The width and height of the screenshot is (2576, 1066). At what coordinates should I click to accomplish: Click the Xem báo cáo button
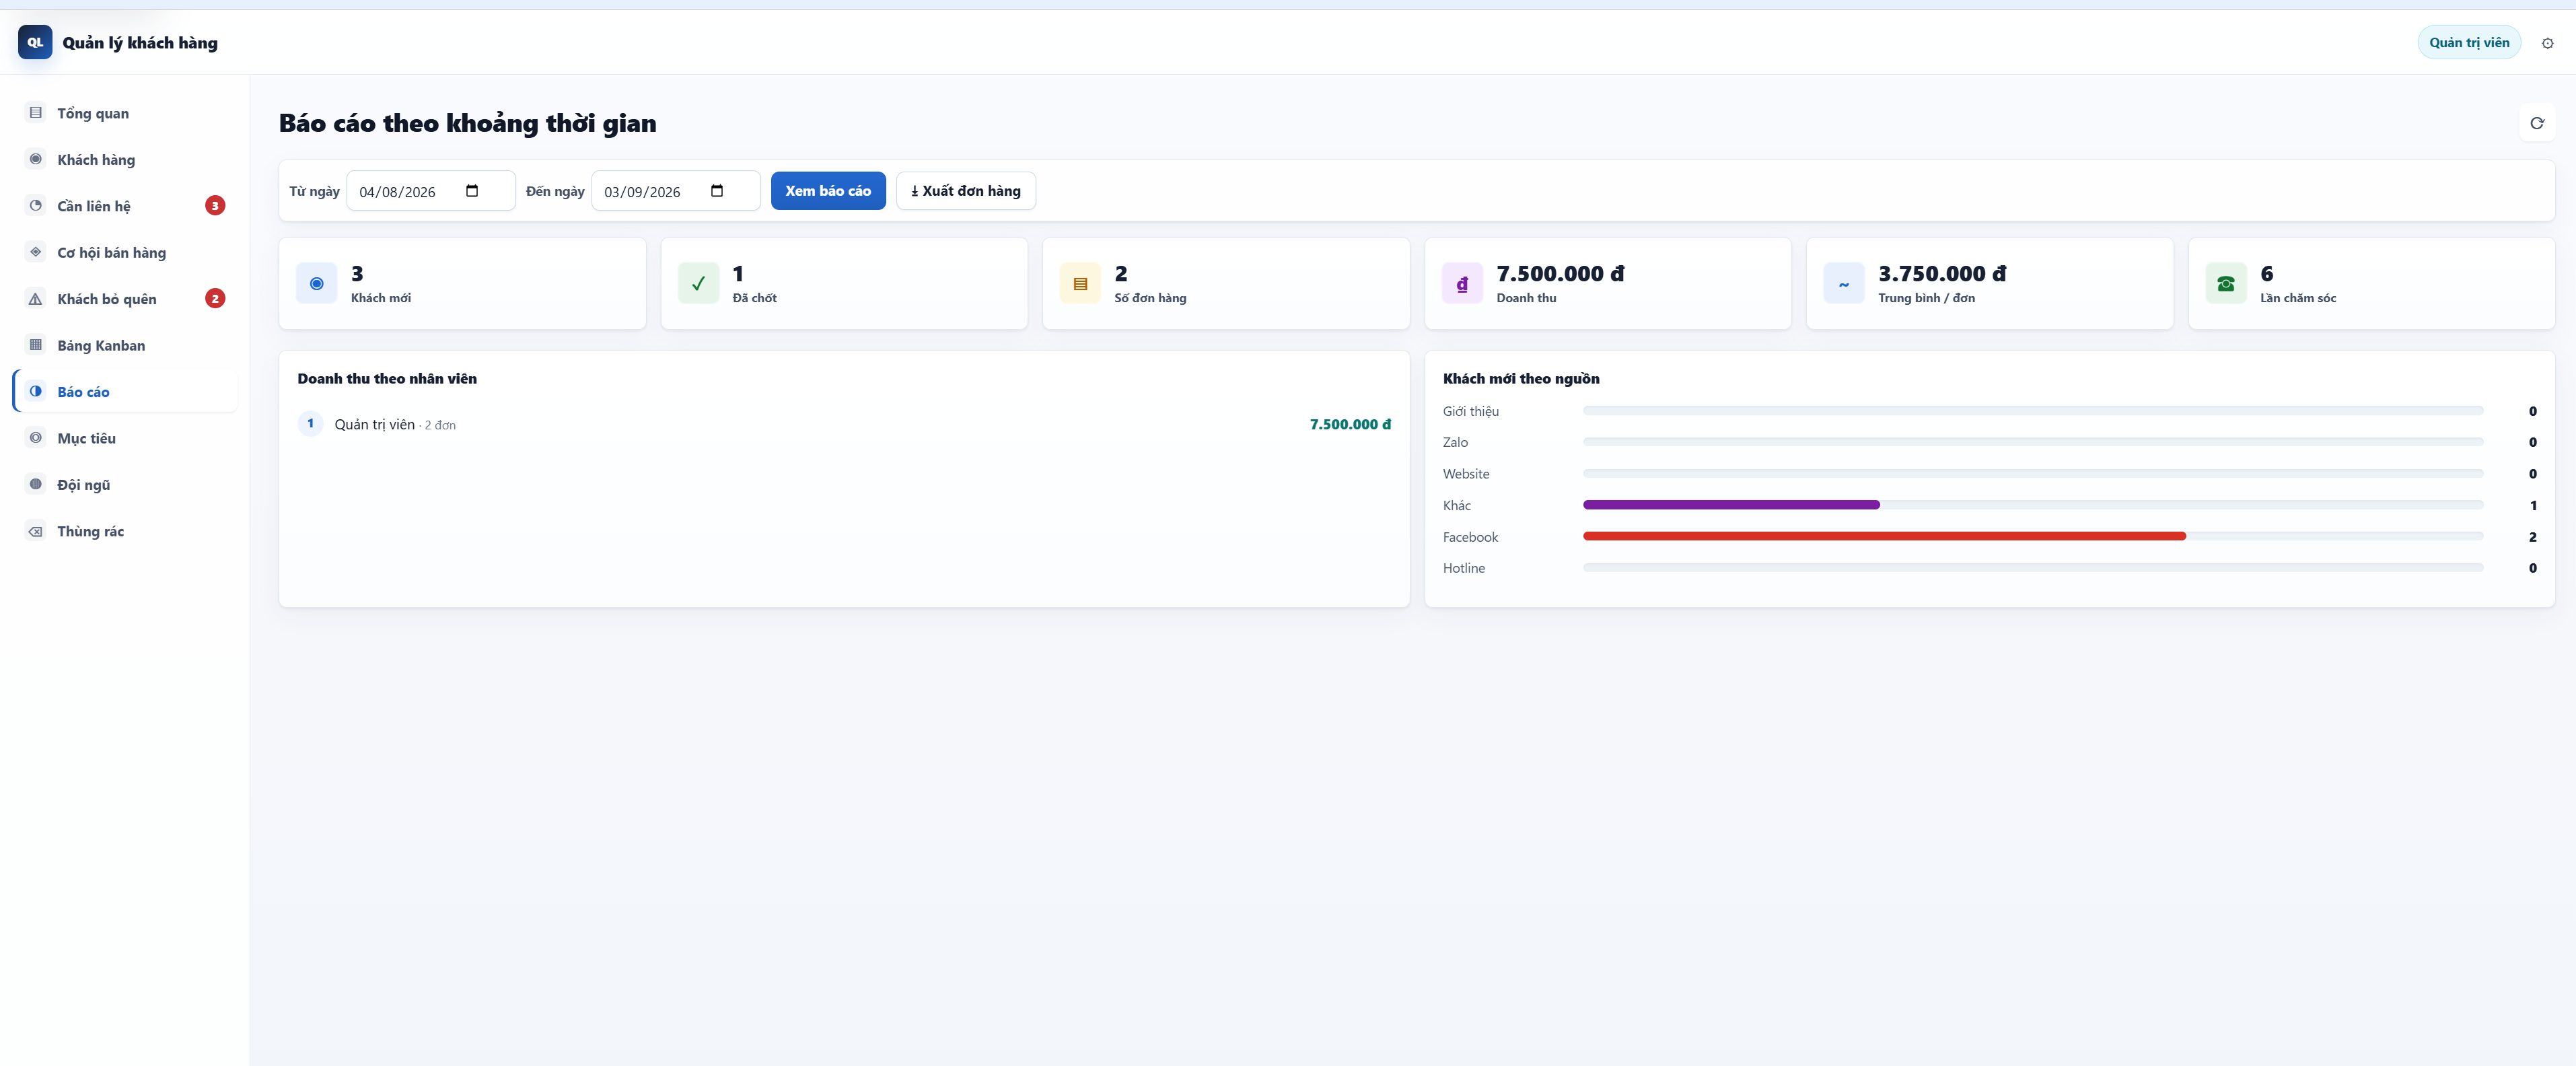coord(828,191)
